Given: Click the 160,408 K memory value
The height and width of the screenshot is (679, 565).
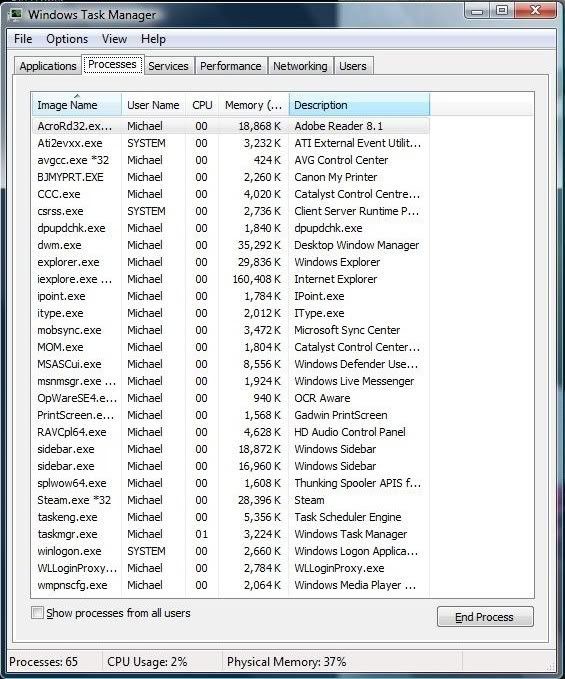Looking at the screenshot, I should tap(257, 279).
